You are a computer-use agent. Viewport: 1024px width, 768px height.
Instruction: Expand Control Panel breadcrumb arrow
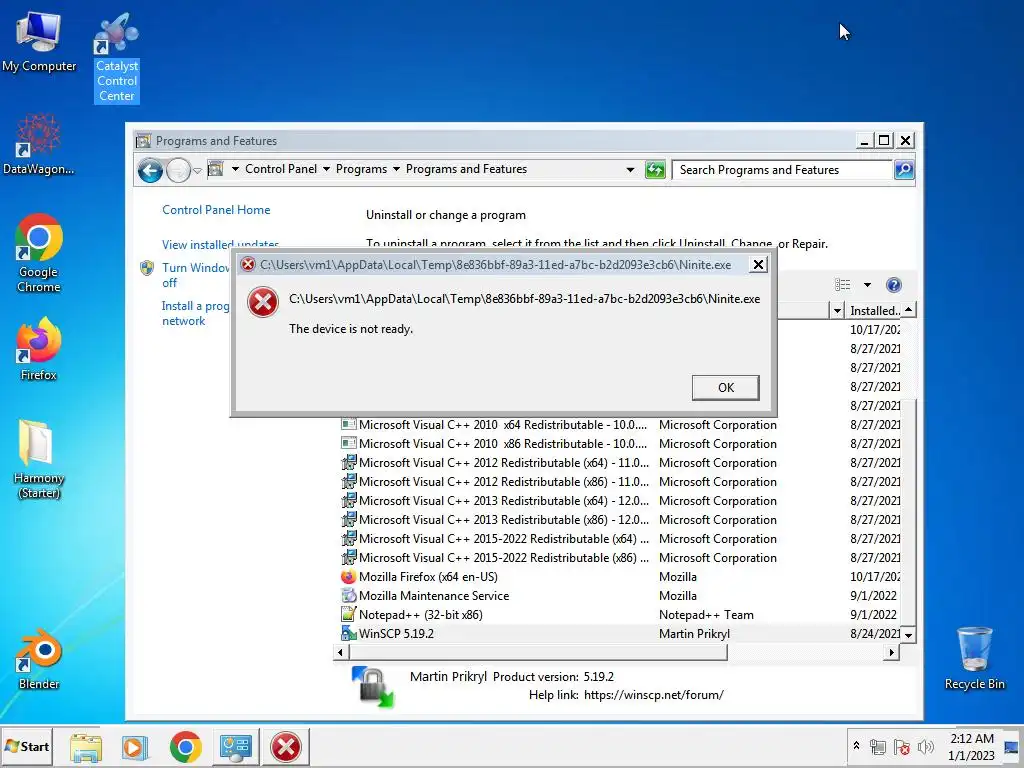point(326,169)
